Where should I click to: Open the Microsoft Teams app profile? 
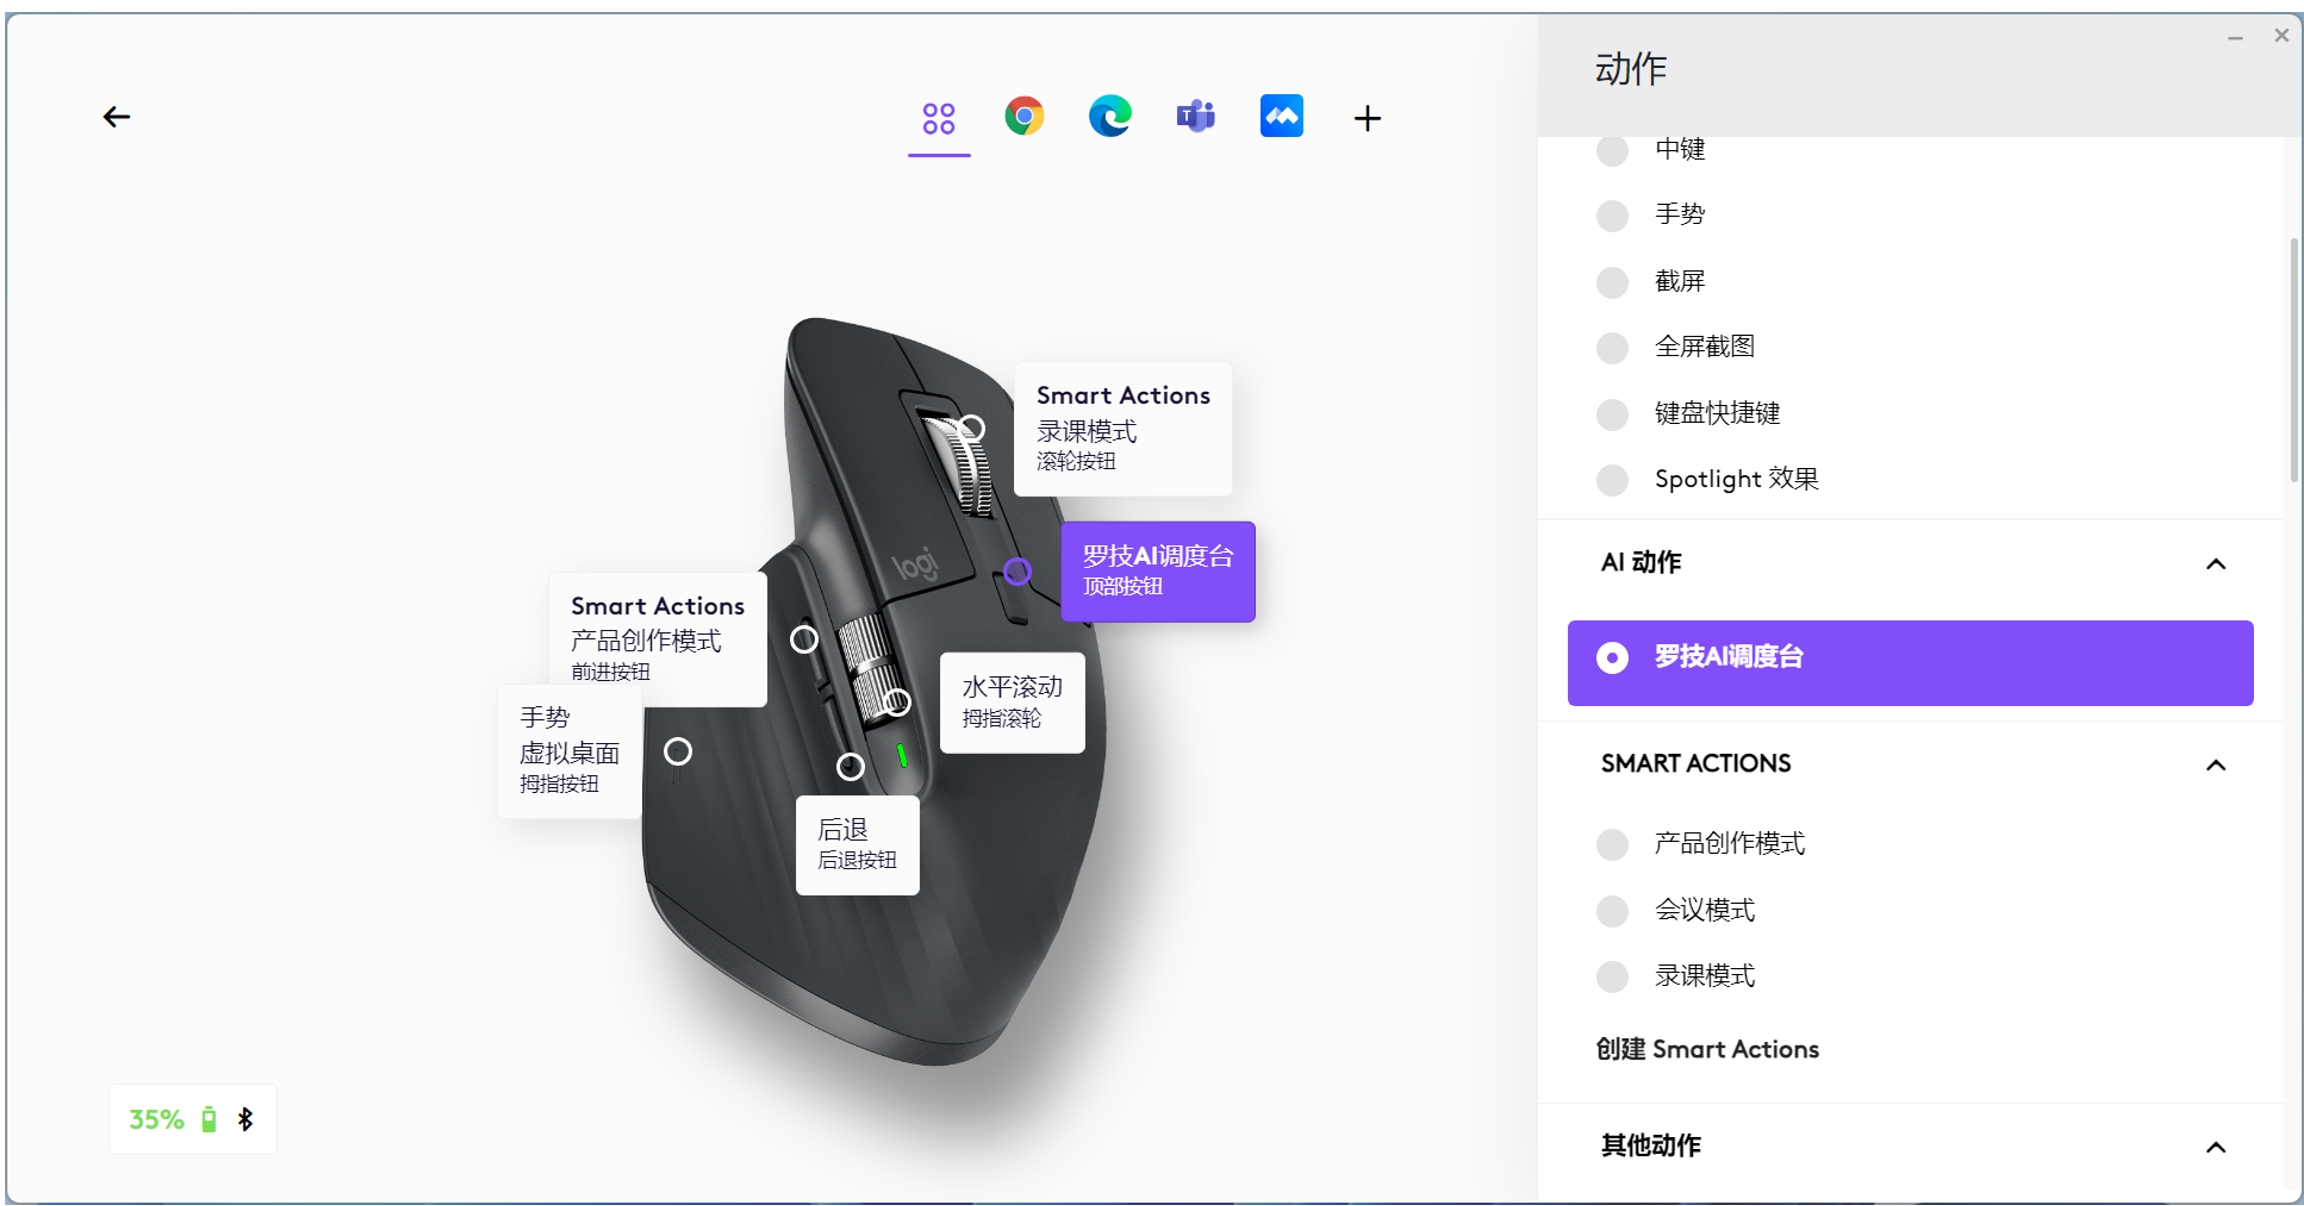[1196, 117]
